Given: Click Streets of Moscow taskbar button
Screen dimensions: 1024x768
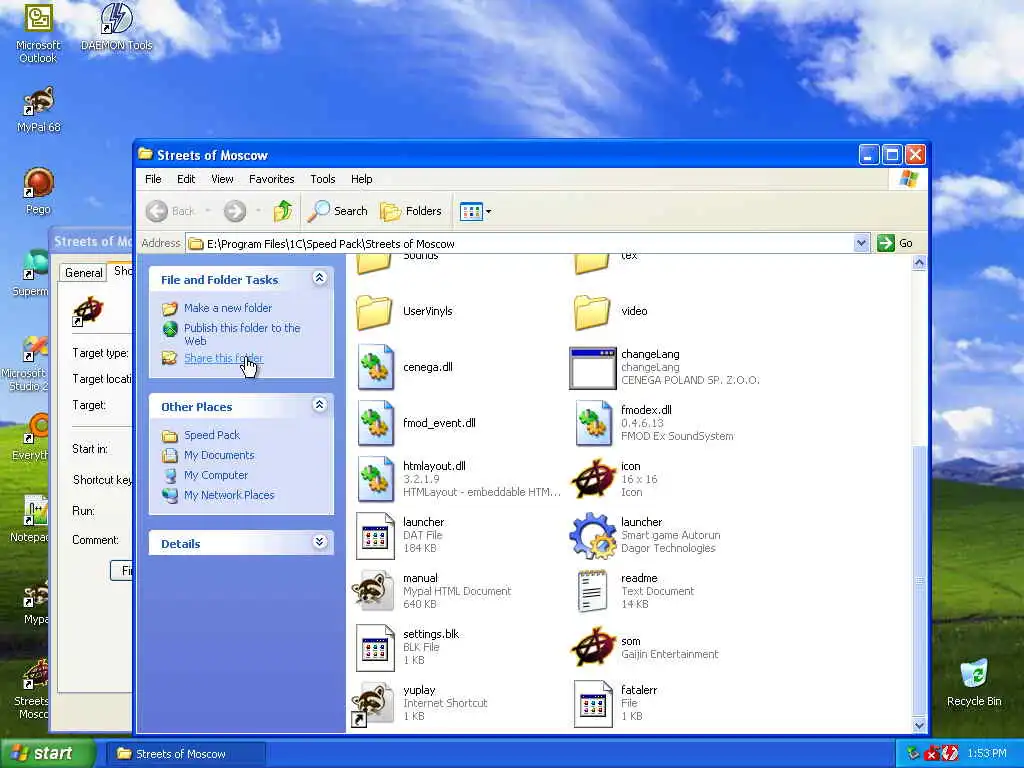Looking at the screenshot, I should coord(186,754).
